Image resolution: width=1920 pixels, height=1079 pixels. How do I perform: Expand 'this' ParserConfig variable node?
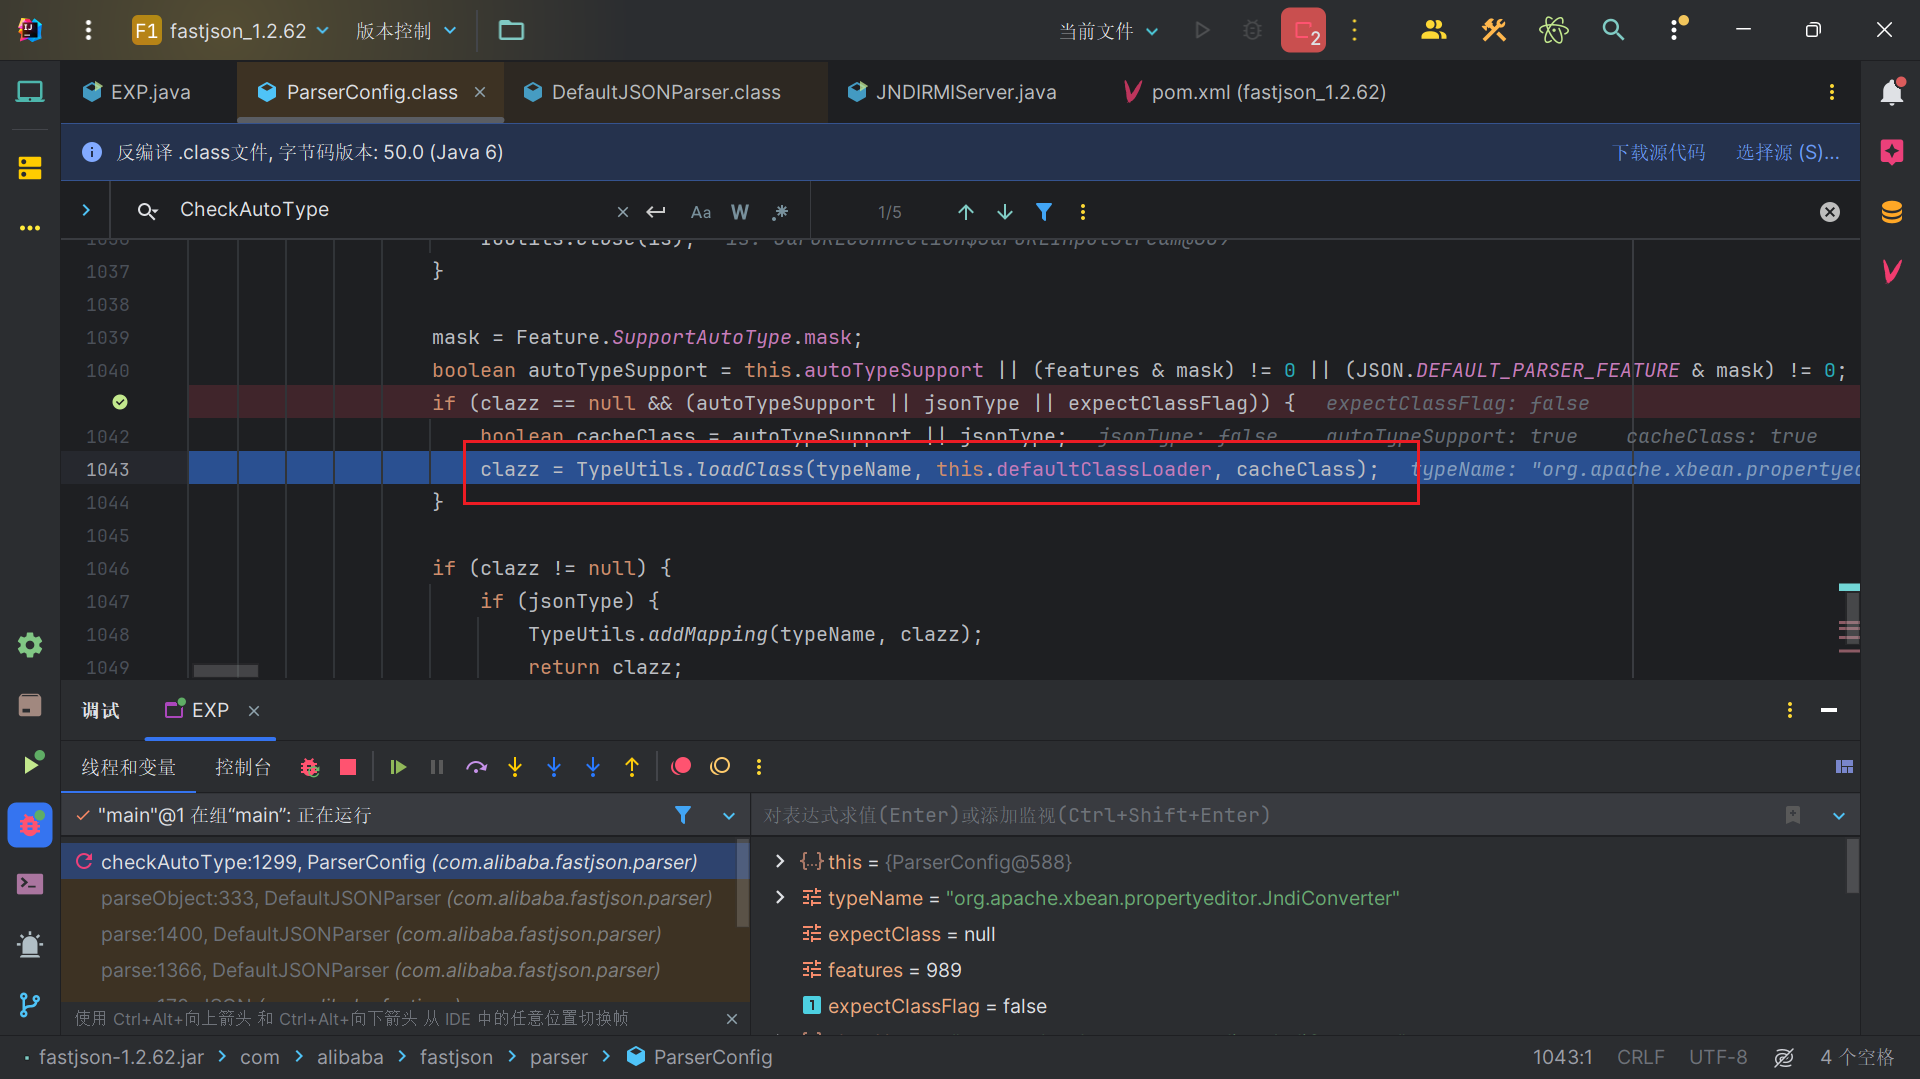pyautogui.click(x=780, y=861)
